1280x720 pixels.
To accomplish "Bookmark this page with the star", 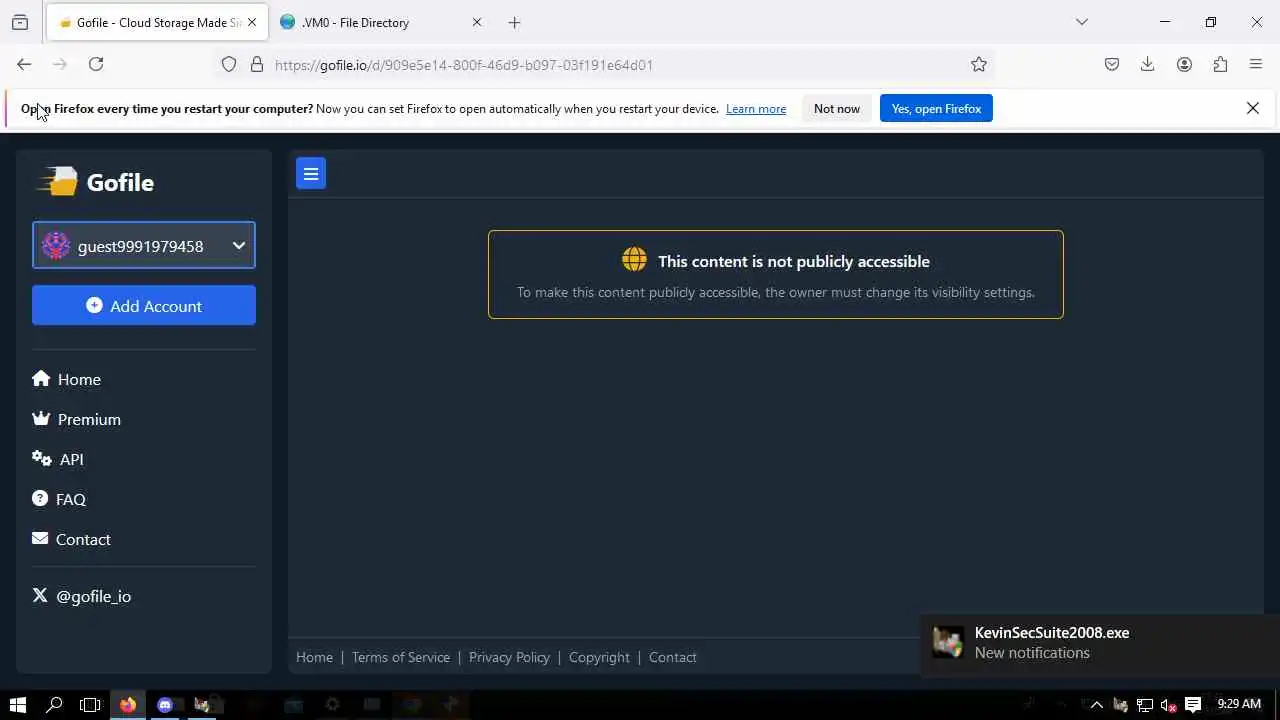I will [979, 64].
